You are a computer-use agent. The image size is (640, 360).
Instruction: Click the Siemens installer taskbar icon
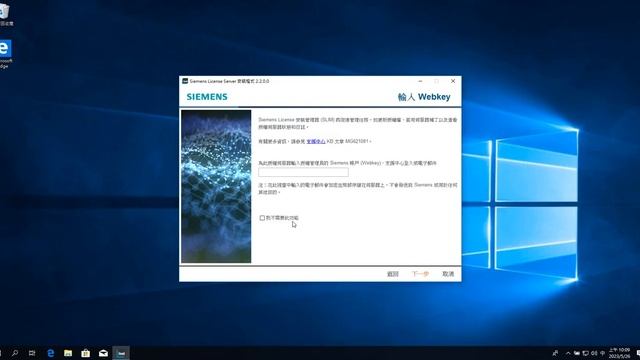(121, 353)
